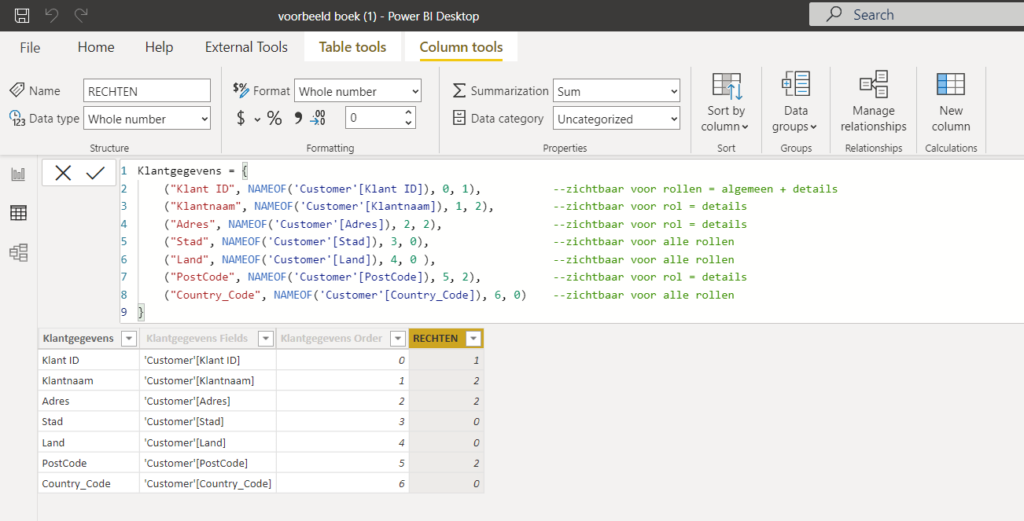
Task: Click the New column icon
Action: tap(950, 102)
